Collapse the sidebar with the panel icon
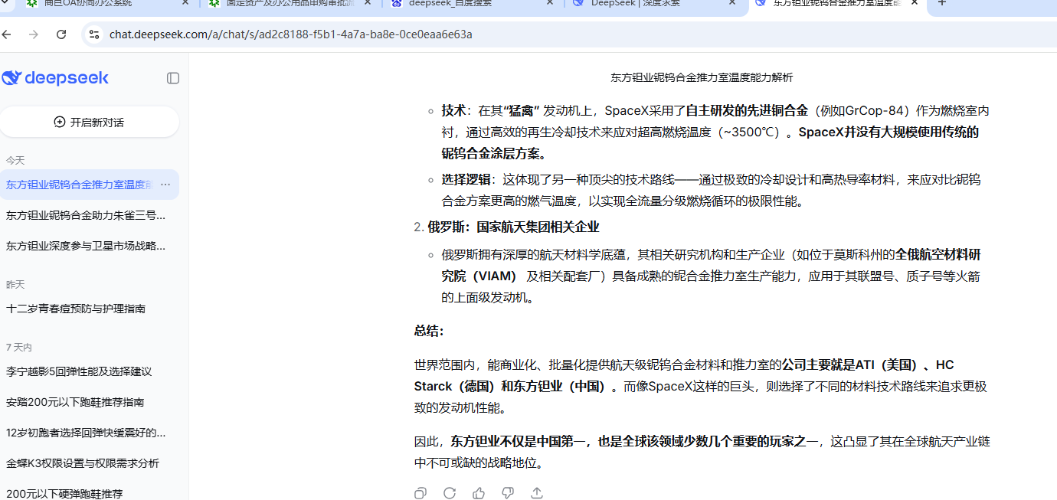 pyautogui.click(x=173, y=78)
